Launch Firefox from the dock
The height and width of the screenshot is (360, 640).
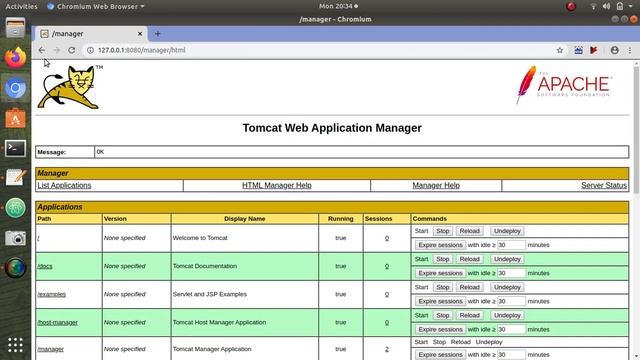pos(15,58)
